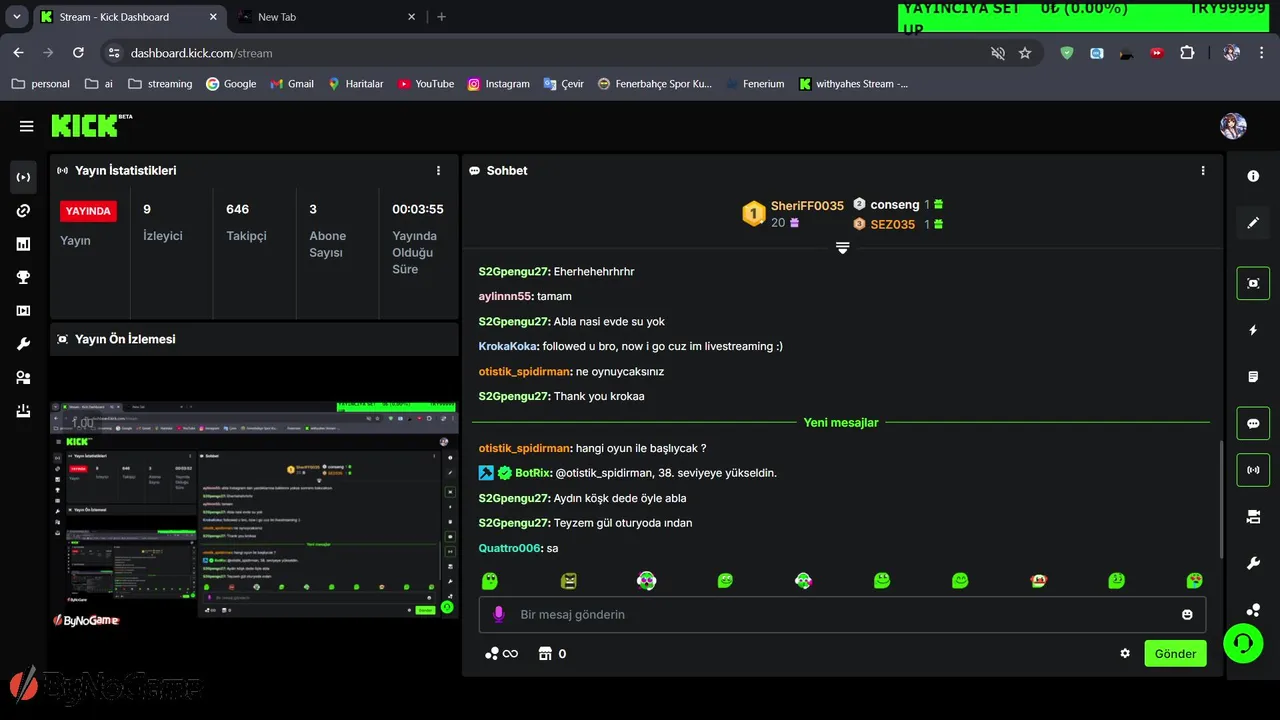Open the Instagram bookmark
The width and height of the screenshot is (1280, 720).
pos(498,84)
